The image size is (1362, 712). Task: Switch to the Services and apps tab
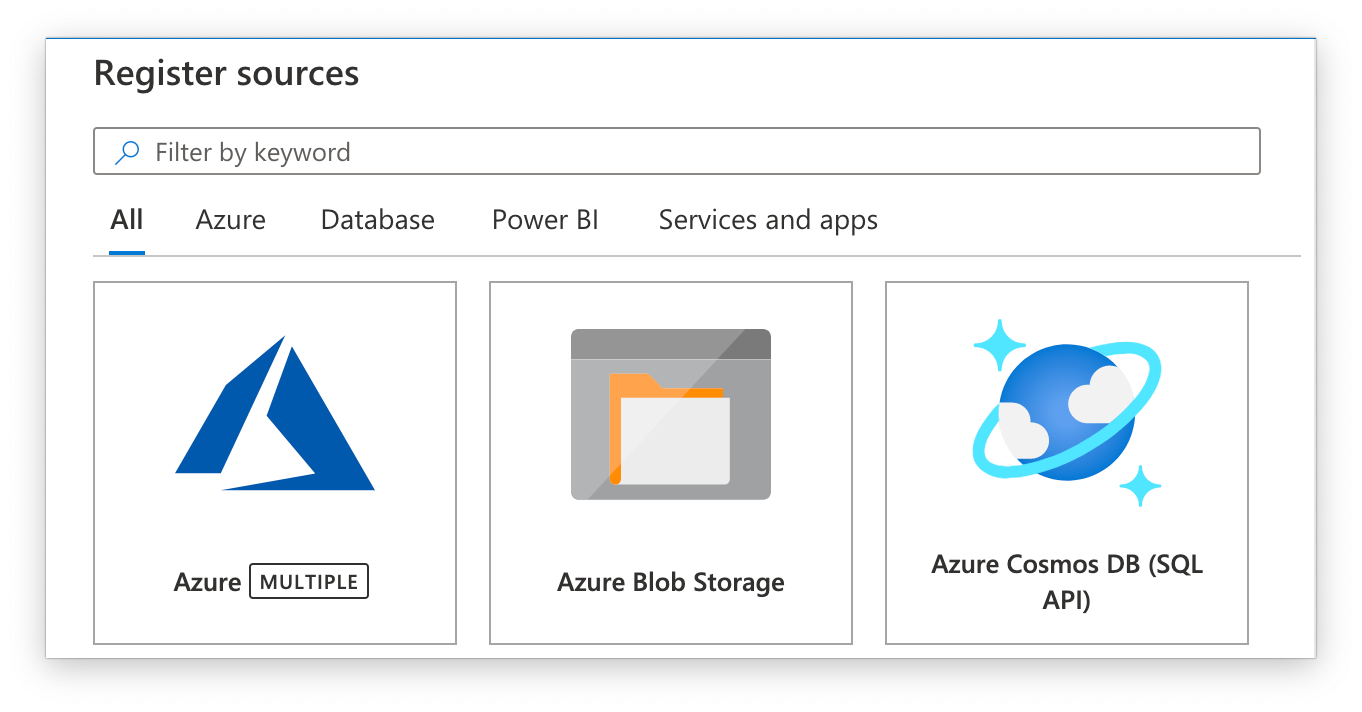pos(767,219)
